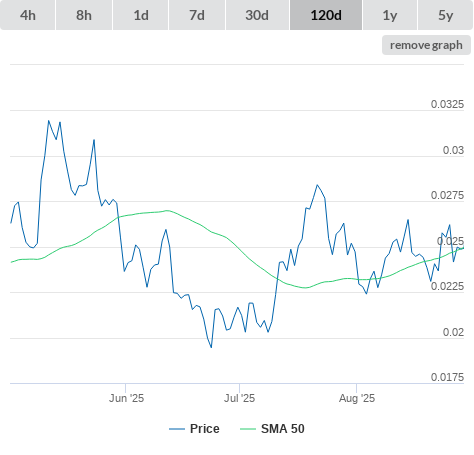Viewport: 474px width, 455px height.
Task: Toggle the Price series in legend
Action: [x=204, y=429]
